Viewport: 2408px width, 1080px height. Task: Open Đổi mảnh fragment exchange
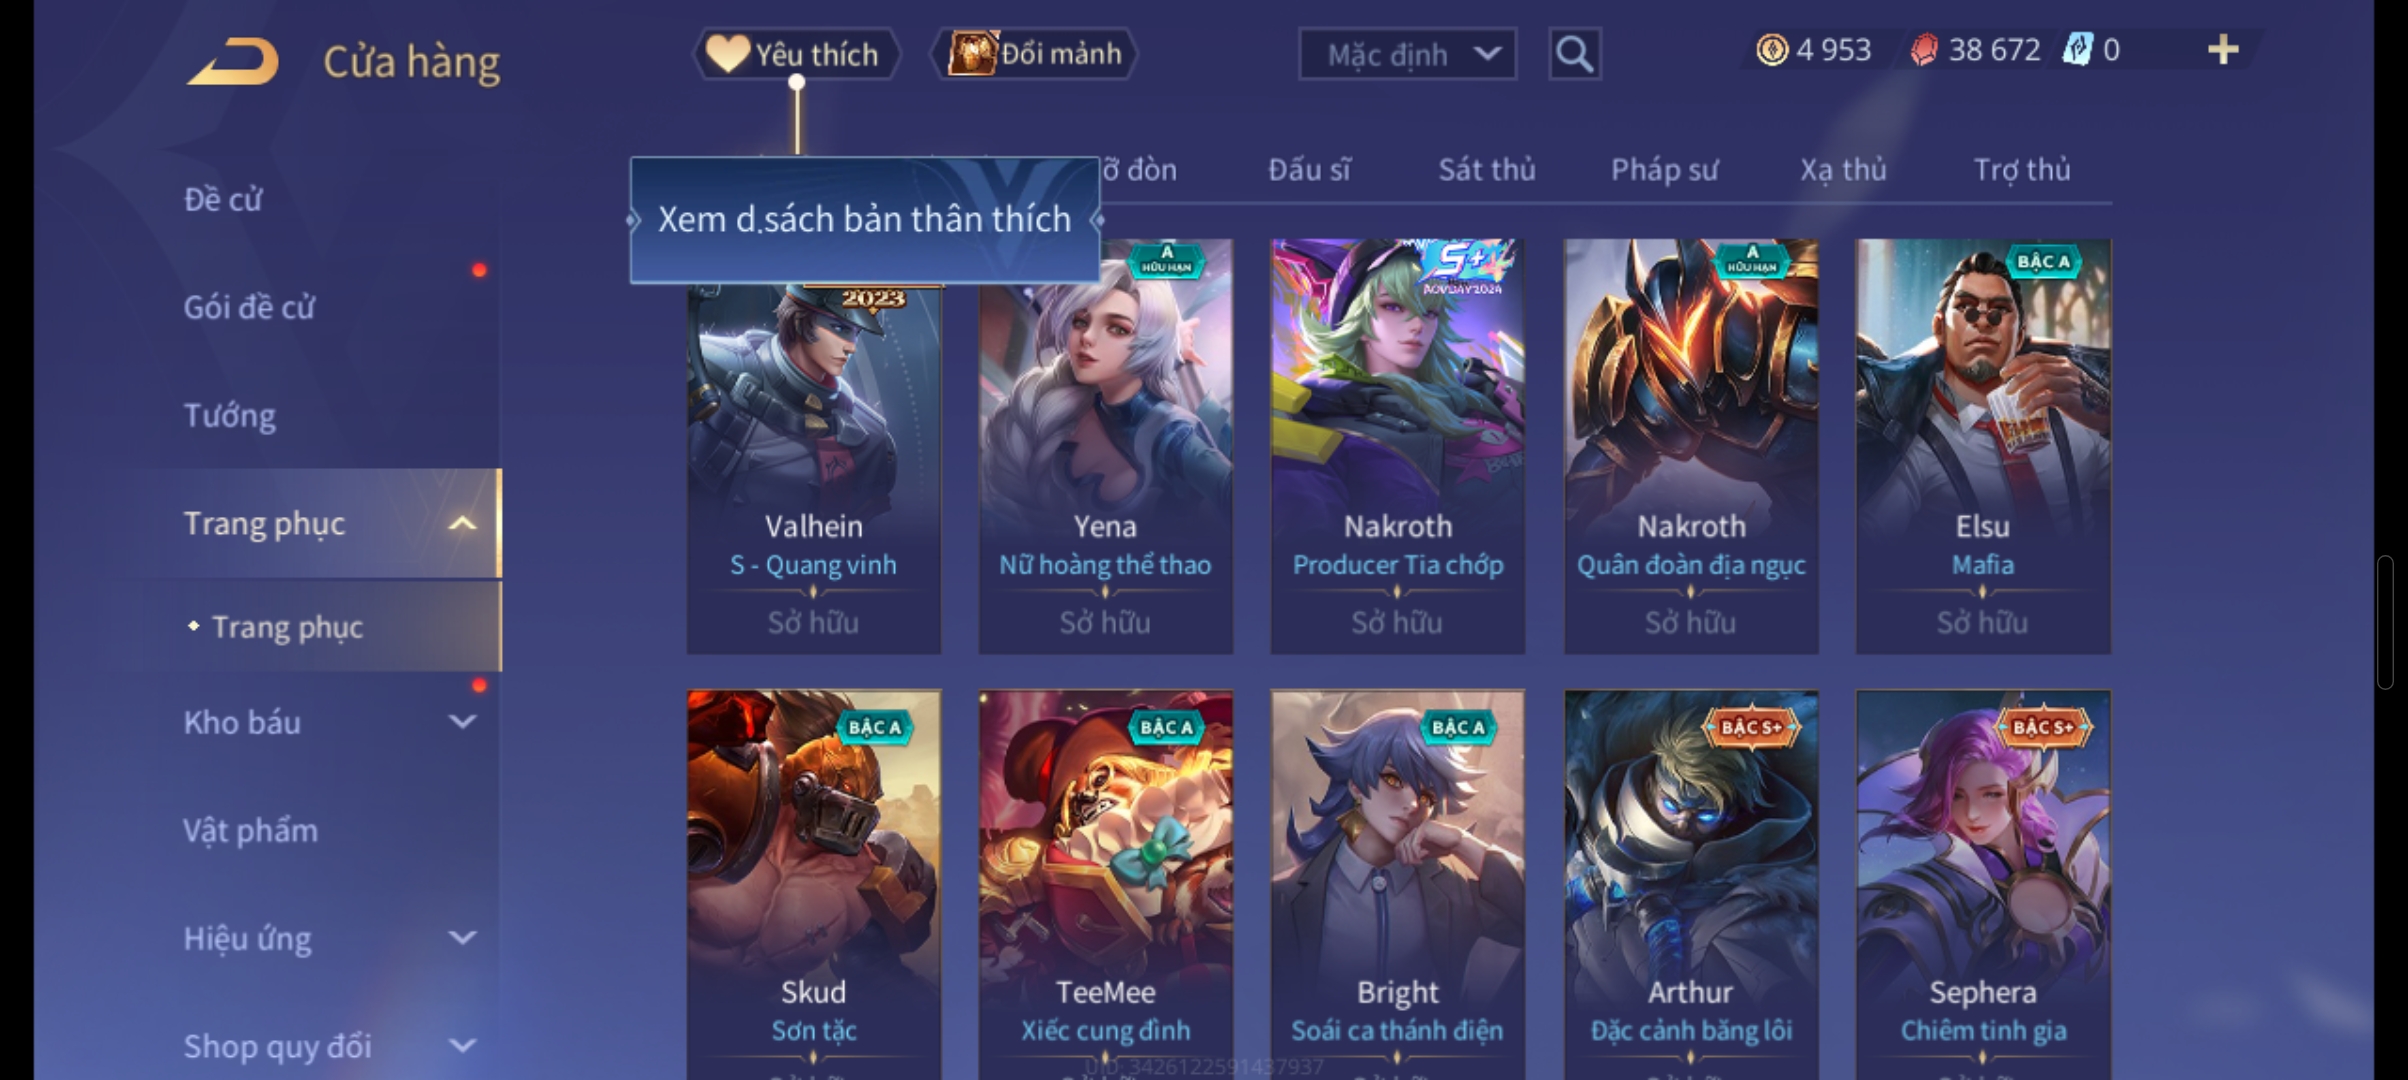pyautogui.click(x=1035, y=54)
